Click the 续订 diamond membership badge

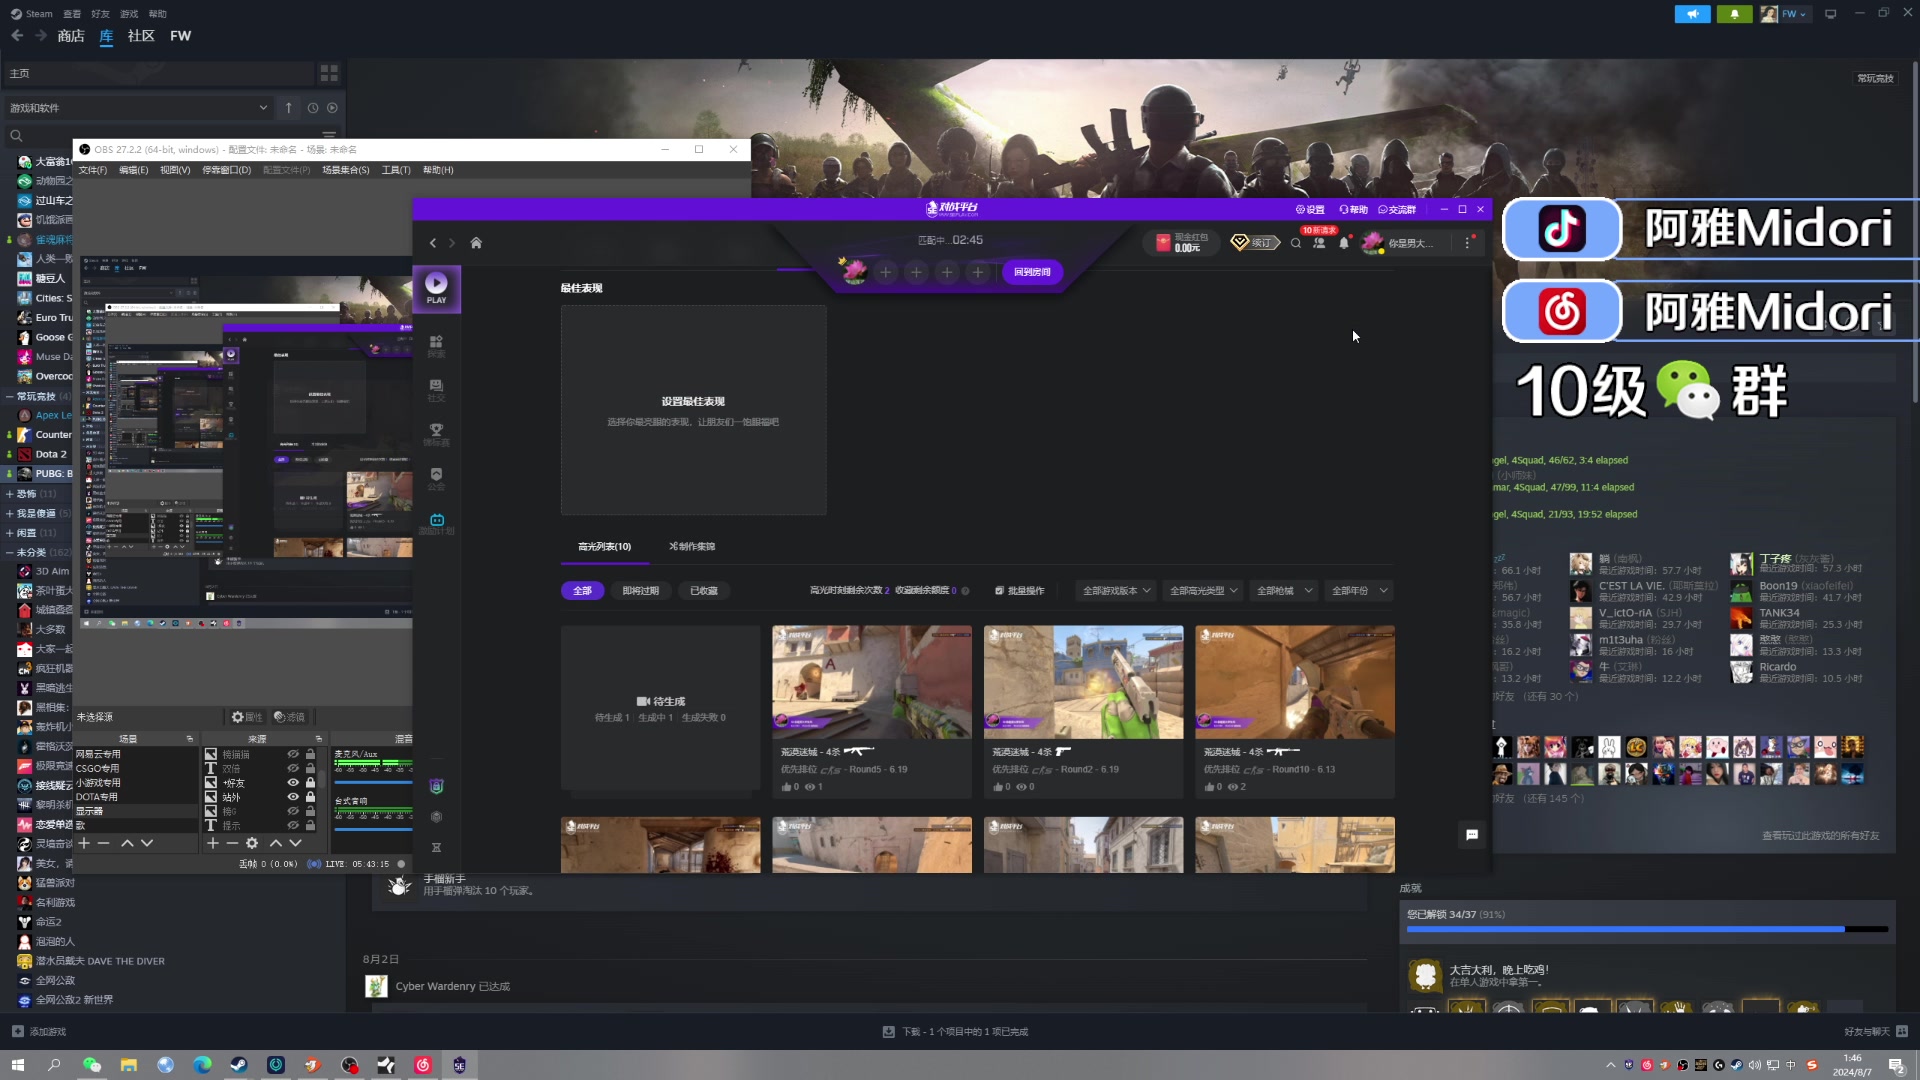tap(1255, 243)
